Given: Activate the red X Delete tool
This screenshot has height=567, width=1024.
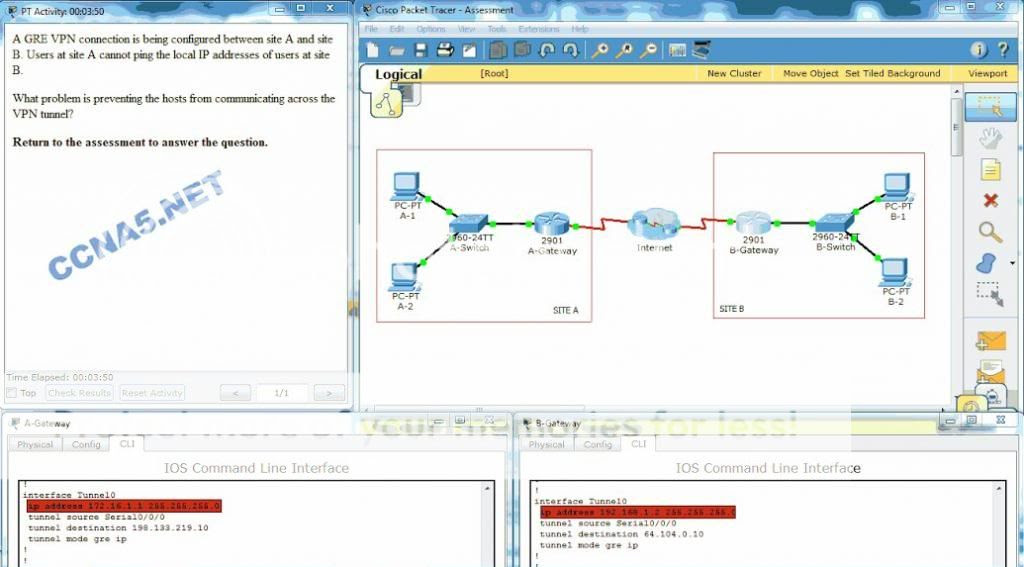Looking at the screenshot, I should coord(991,201).
